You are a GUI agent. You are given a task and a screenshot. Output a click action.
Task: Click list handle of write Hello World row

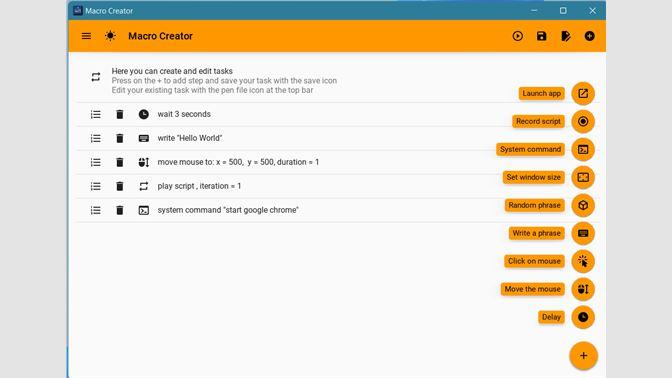[x=96, y=138]
